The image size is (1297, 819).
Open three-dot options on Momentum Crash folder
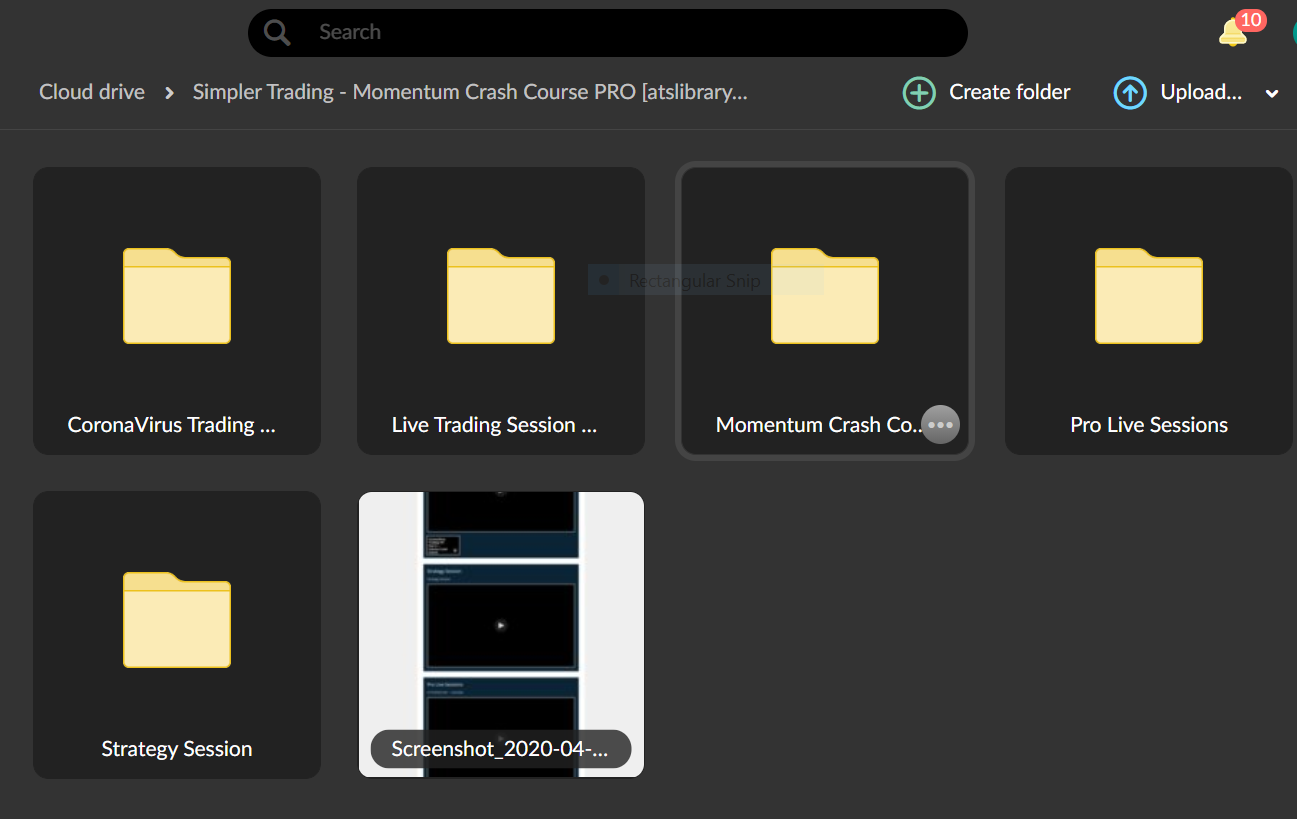[x=940, y=424]
